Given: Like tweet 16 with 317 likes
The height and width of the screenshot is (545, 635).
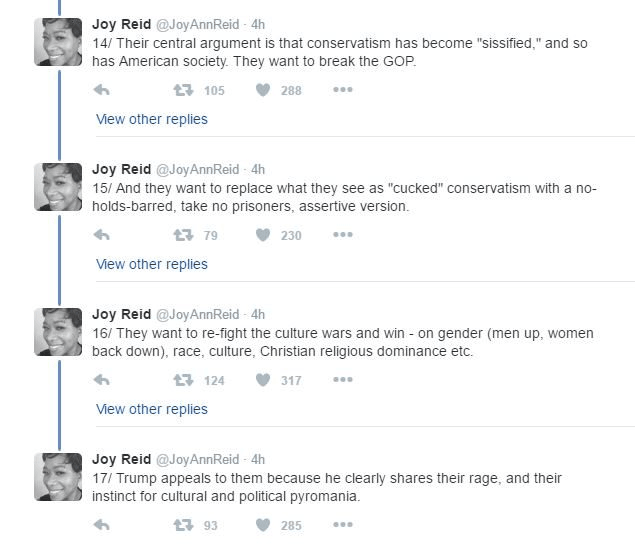Looking at the screenshot, I should tap(264, 380).
